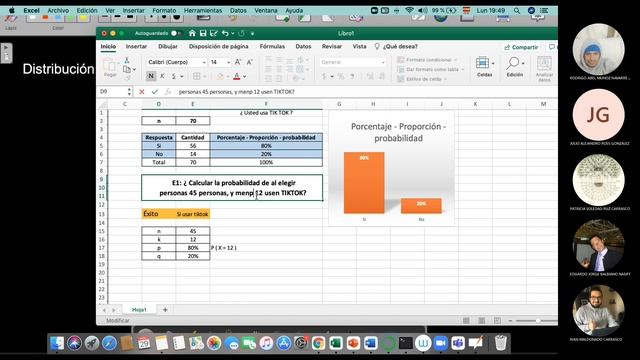Click the ¿Qué desea? search box
The height and width of the screenshot is (360, 640).
(x=396, y=47)
